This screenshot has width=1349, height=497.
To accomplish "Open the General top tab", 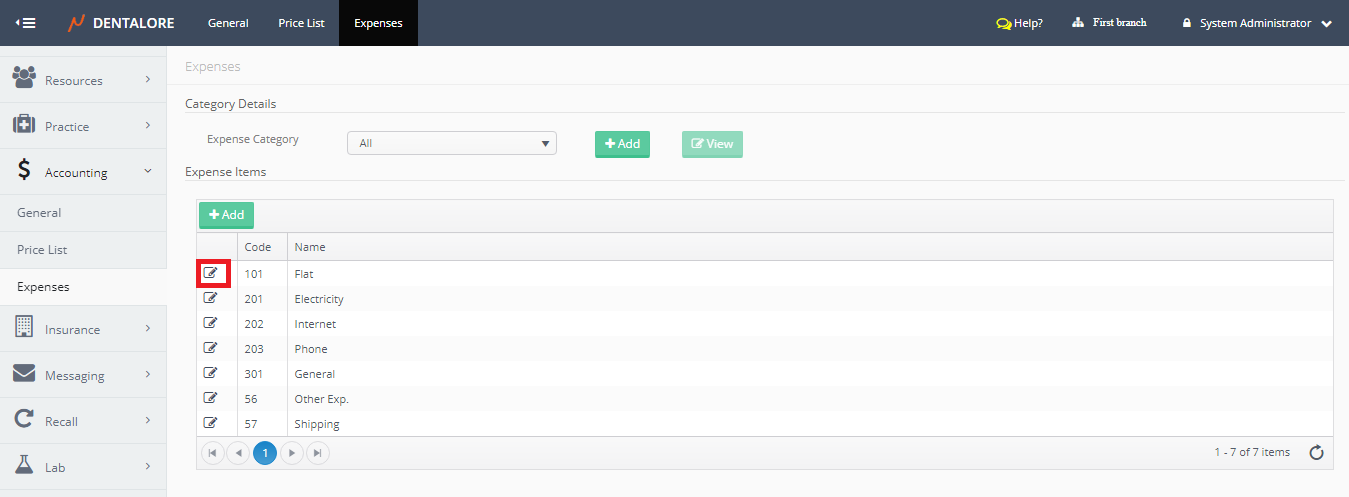I will point(228,23).
